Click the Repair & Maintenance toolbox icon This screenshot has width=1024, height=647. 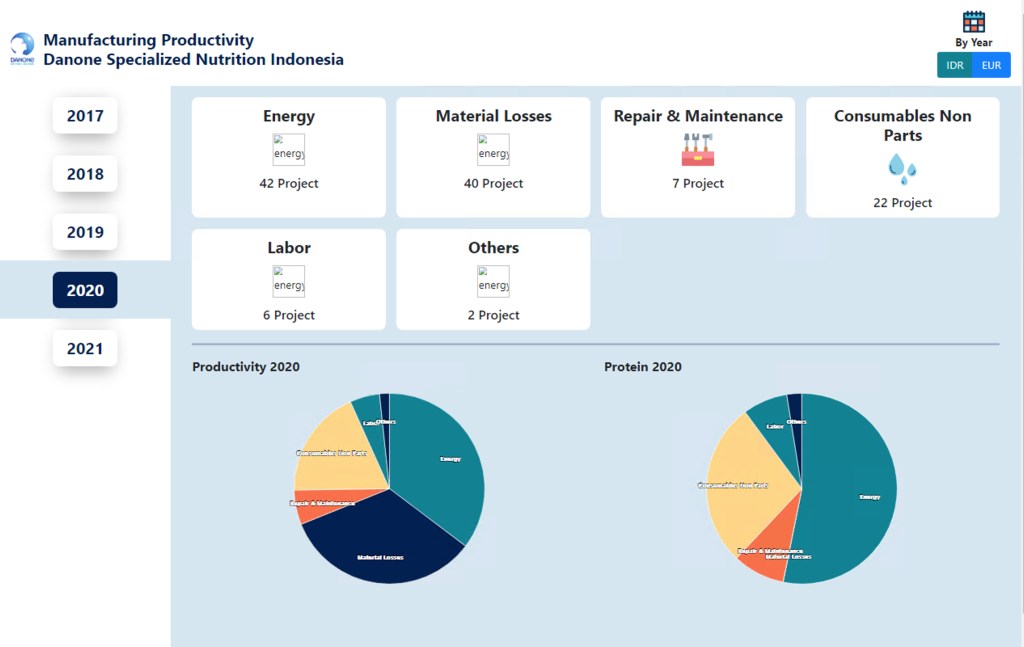tap(697, 150)
